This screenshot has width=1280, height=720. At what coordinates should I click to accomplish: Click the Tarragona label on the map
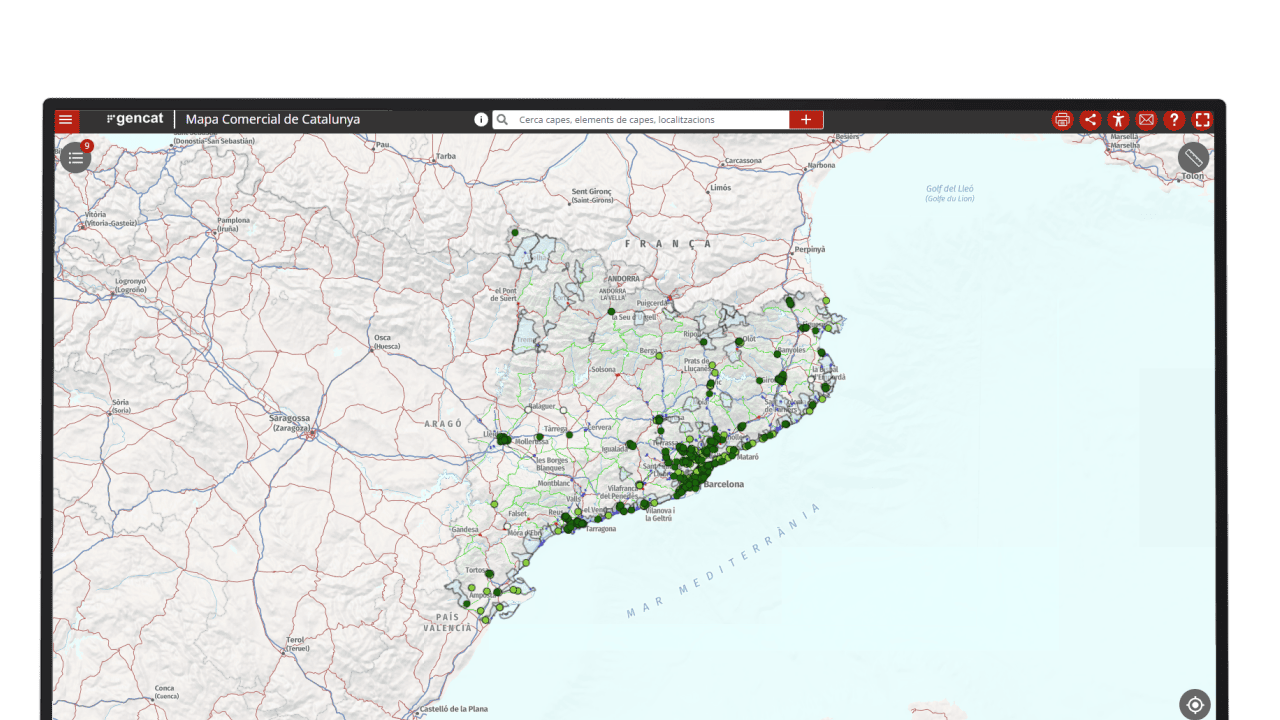coord(601,529)
